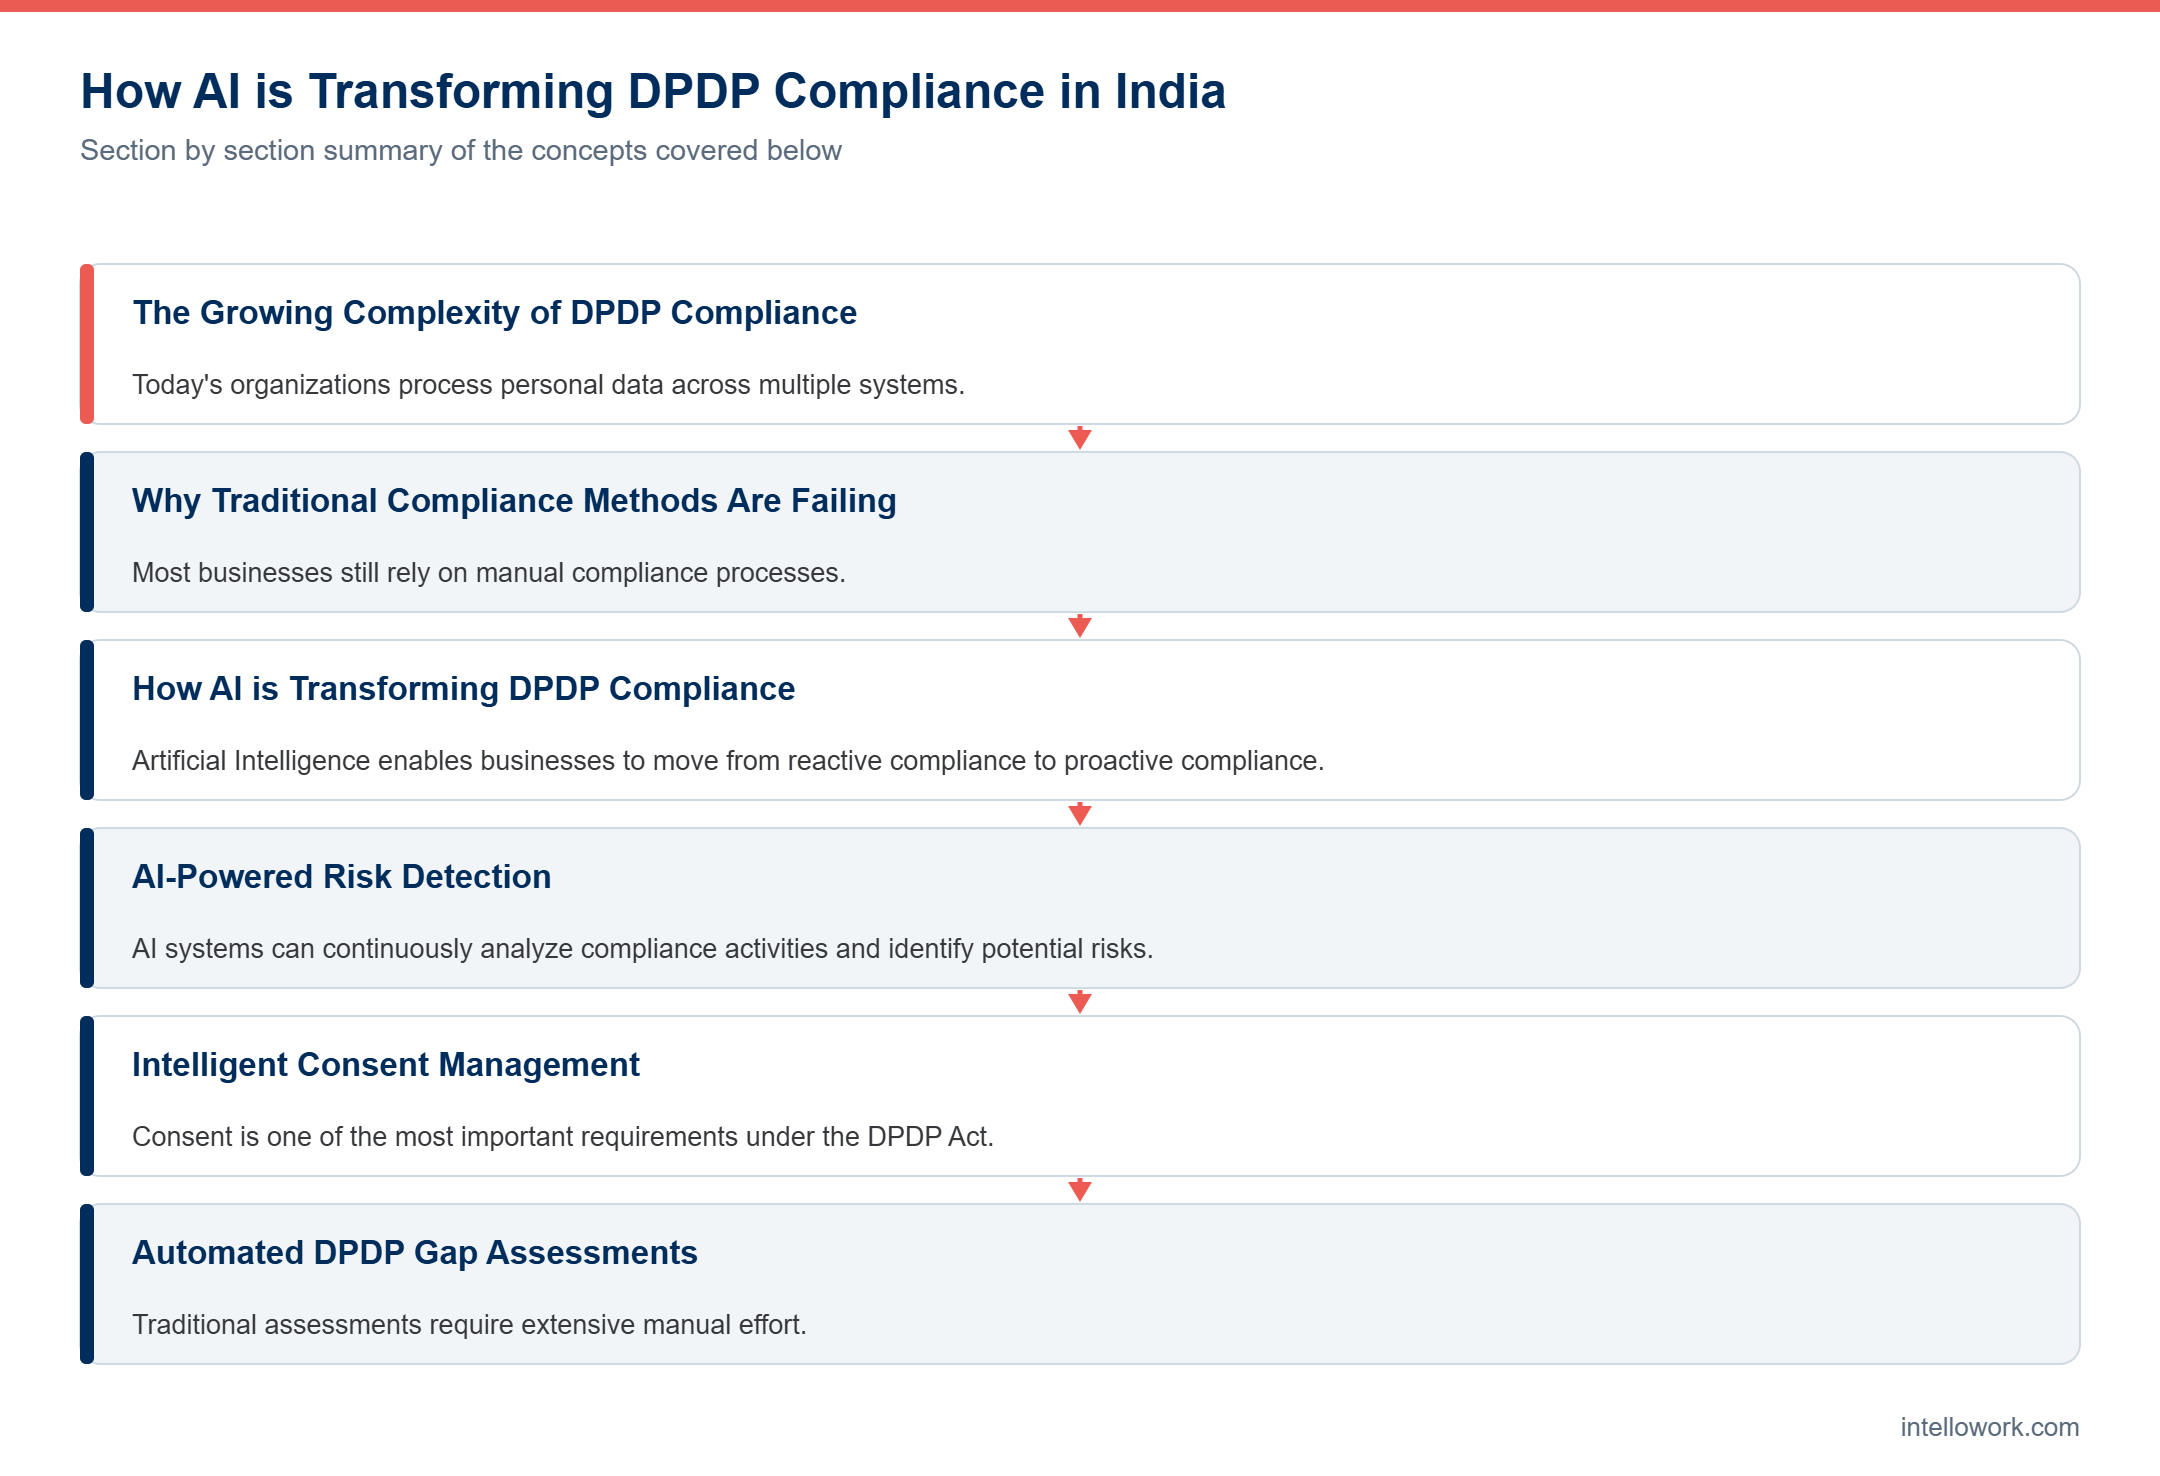The image size is (2160, 1476).
Task: Select card heading 'How AI is Transforming DPDP Compliance'
Action: pos(464,689)
